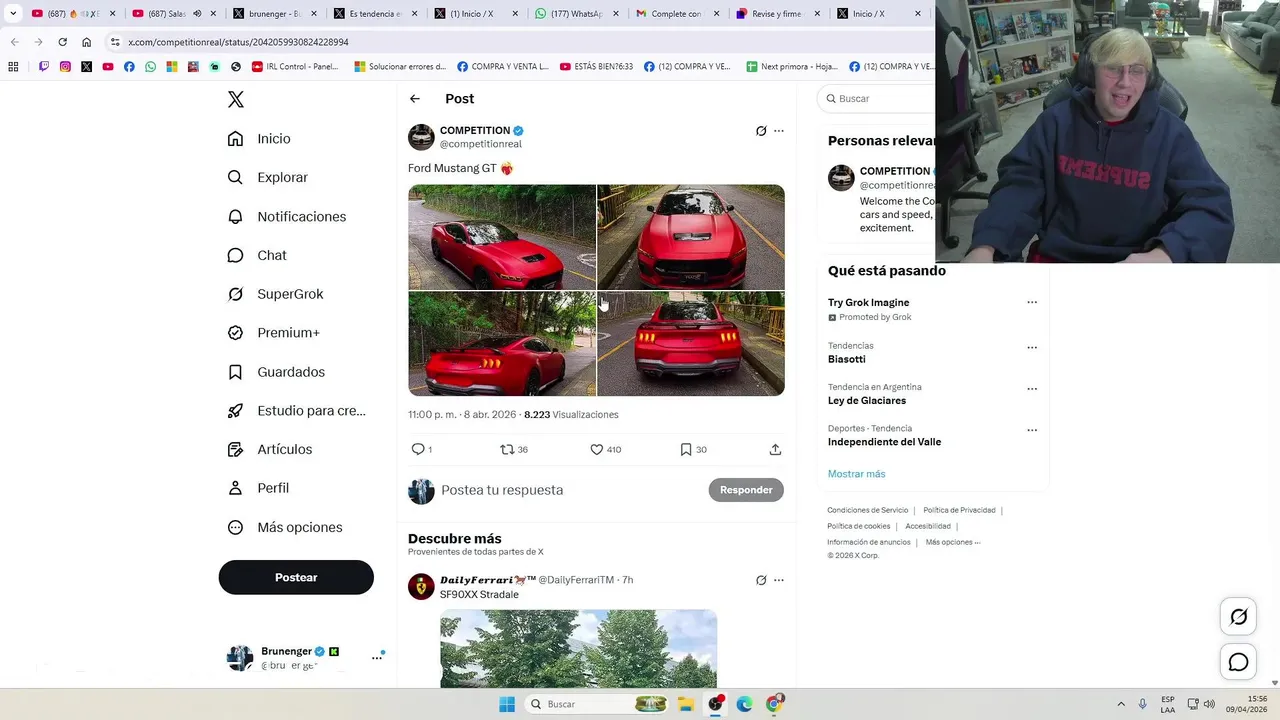Open the top-left Mustang photo
1280x720 pixels.
502,237
